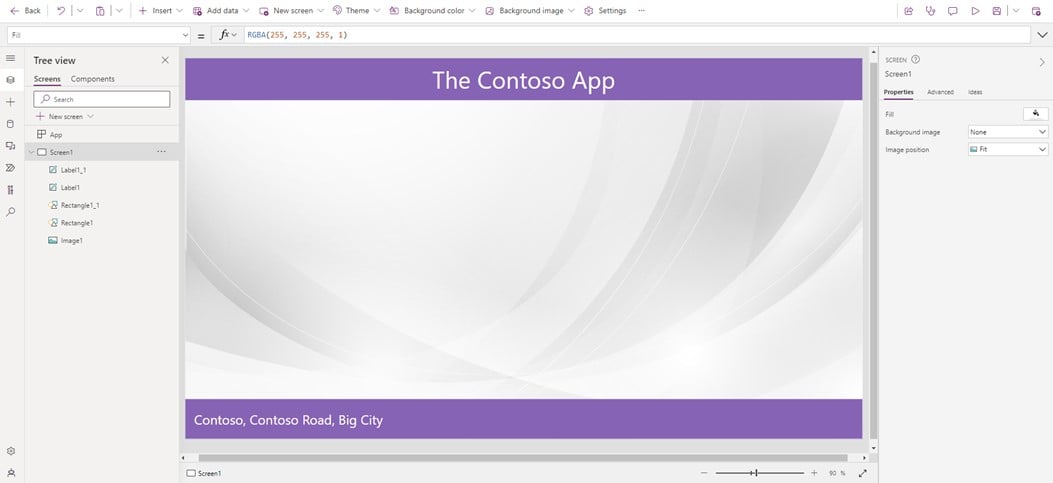Go back using the Back arrow
Image resolution: width=1053 pixels, height=483 pixels.
pyautogui.click(x=25, y=11)
